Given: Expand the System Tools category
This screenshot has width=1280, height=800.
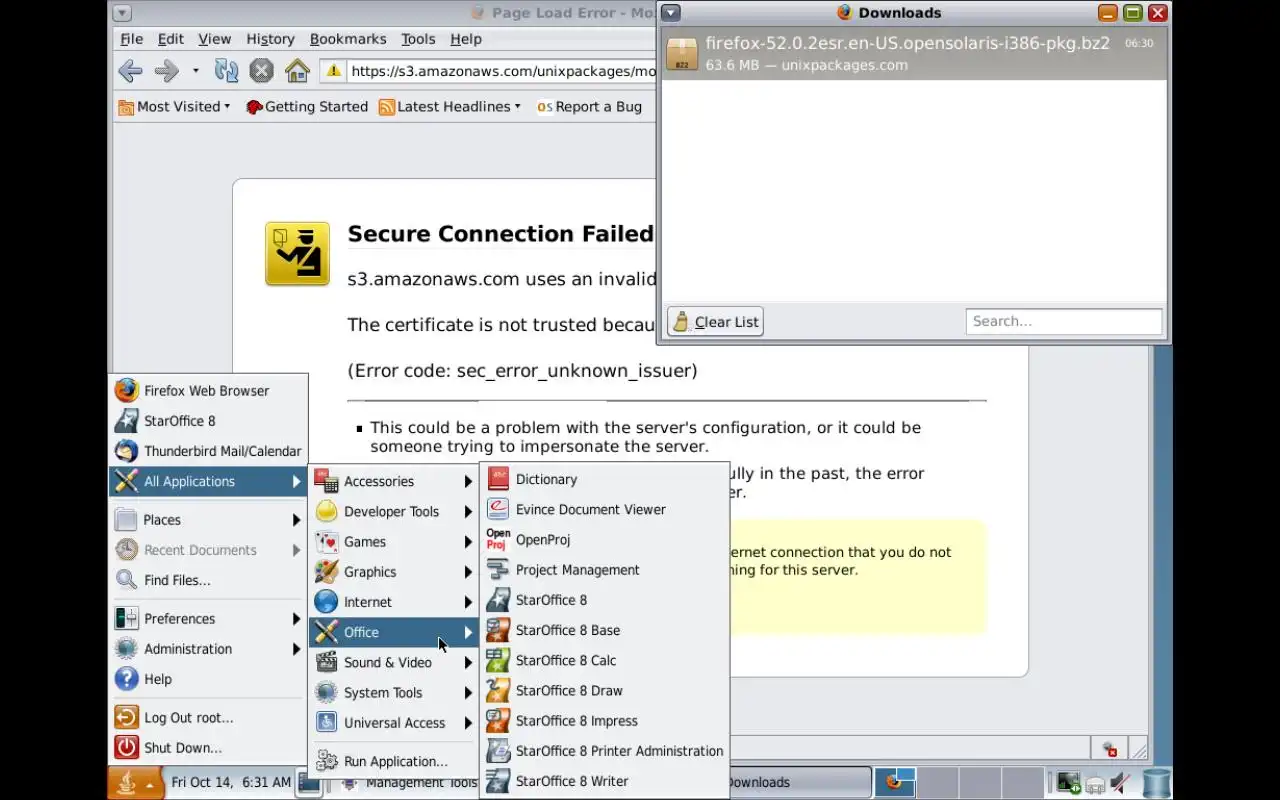Looking at the screenshot, I should point(394,692).
